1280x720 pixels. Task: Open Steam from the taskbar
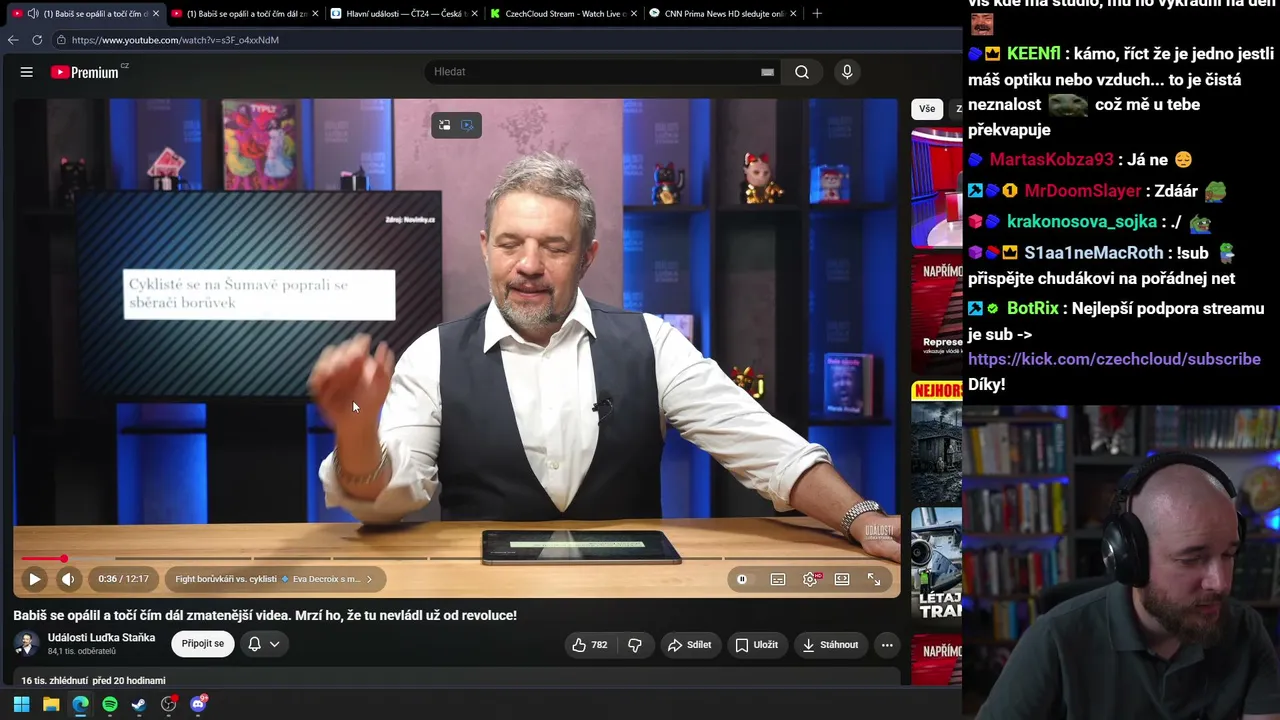(139, 704)
